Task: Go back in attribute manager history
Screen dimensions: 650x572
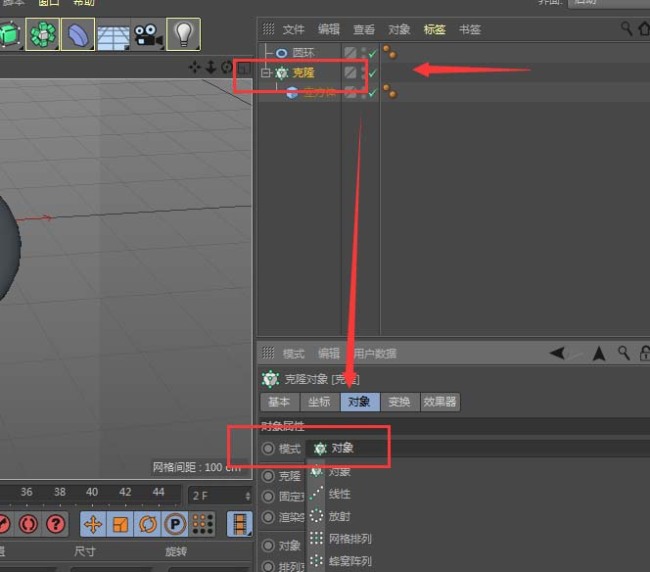Action: click(557, 354)
